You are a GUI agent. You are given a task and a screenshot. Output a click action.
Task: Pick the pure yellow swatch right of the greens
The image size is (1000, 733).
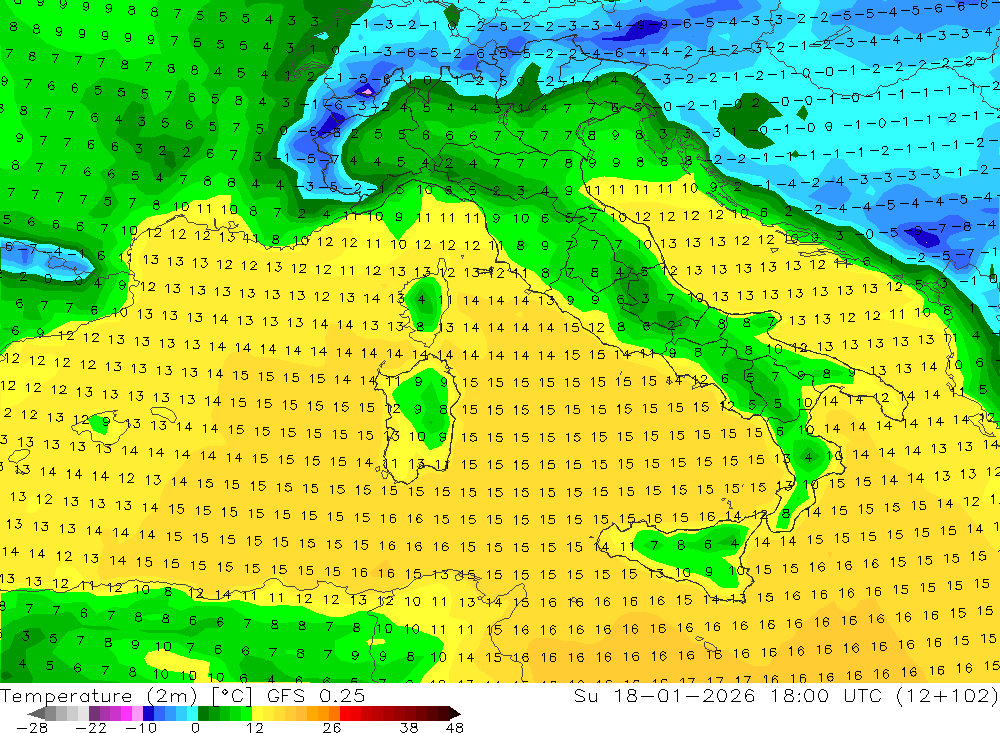pyautogui.click(x=258, y=713)
